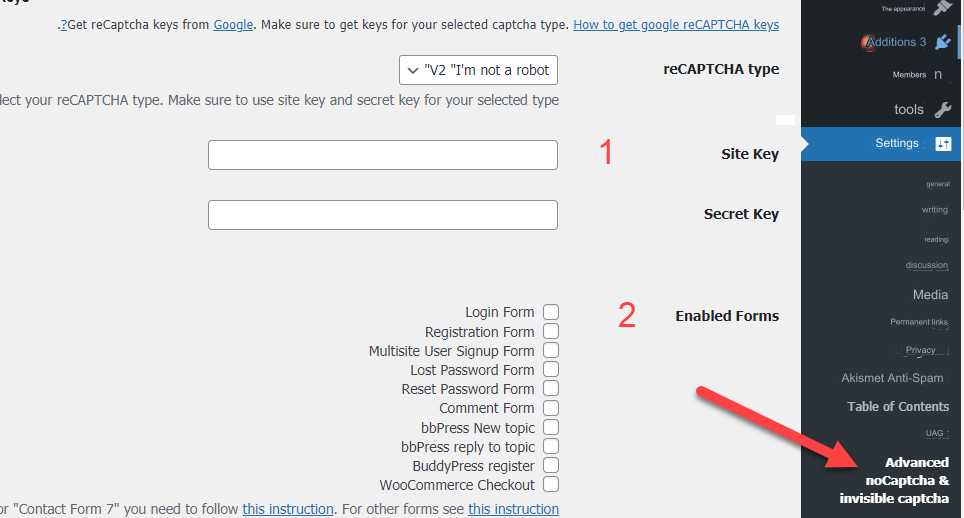The width and height of the screenshot is (964, 518).
Task: Enable Reset Password Form checkbox
Action: click(x=551, y=388)
